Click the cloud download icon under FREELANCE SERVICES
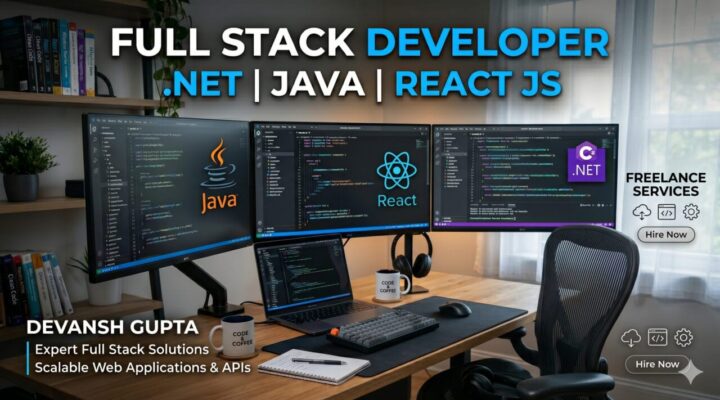 click(x=642, y=212)
